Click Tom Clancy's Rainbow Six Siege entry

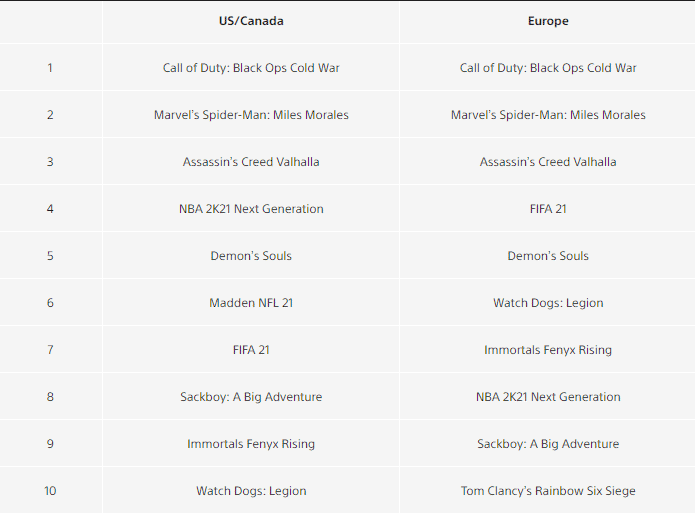[548, 491]
